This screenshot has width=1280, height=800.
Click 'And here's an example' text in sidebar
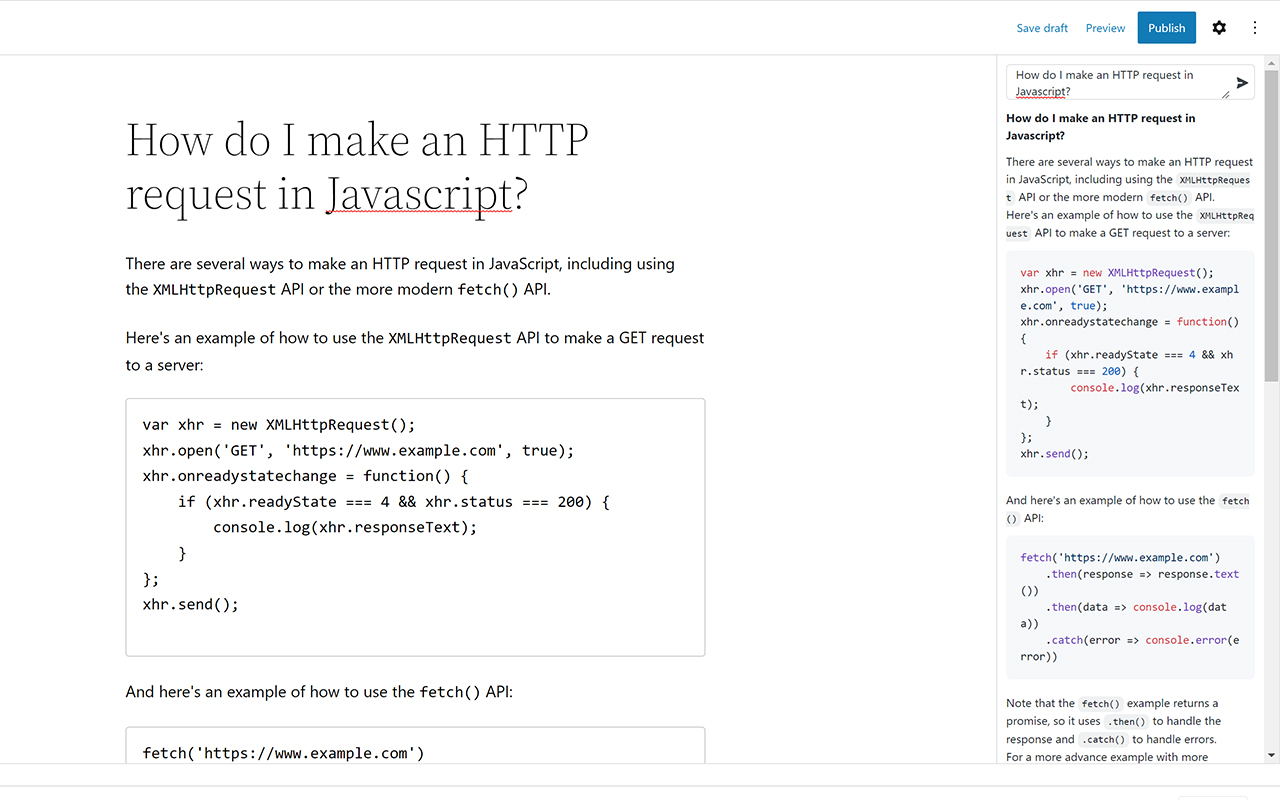[1128, 509]
